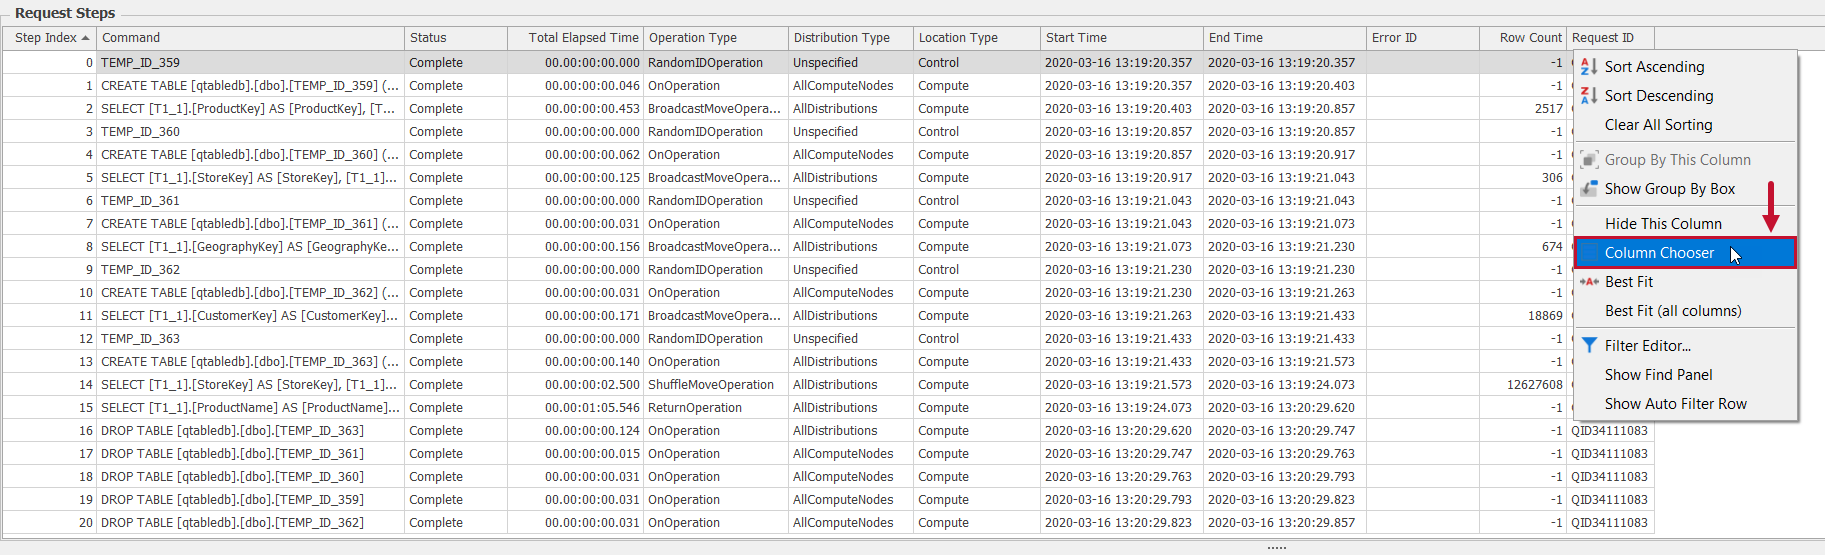Click the row count 674 cell

tap(1523, 247)
